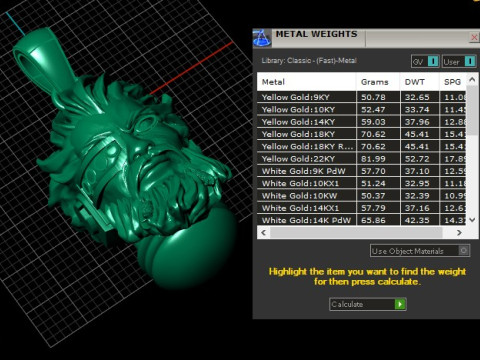Select White Gold:9K PdW row
Image resolution: width=480 pixels, height=360 pixels.
[362, 171]
